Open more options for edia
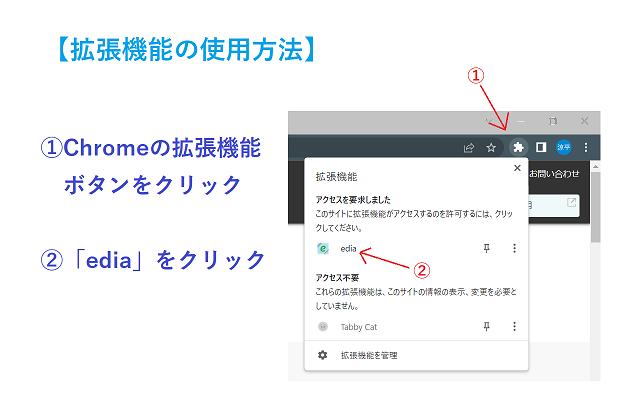This screenshot has width=640, height=400. click(514, 248)
